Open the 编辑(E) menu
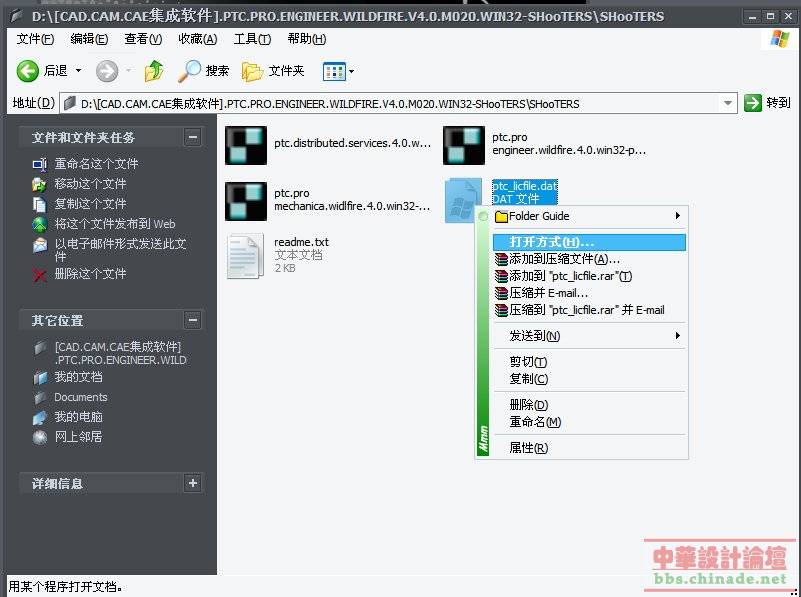The width and height of the screenshot is (801, 597). coord(89,39)
